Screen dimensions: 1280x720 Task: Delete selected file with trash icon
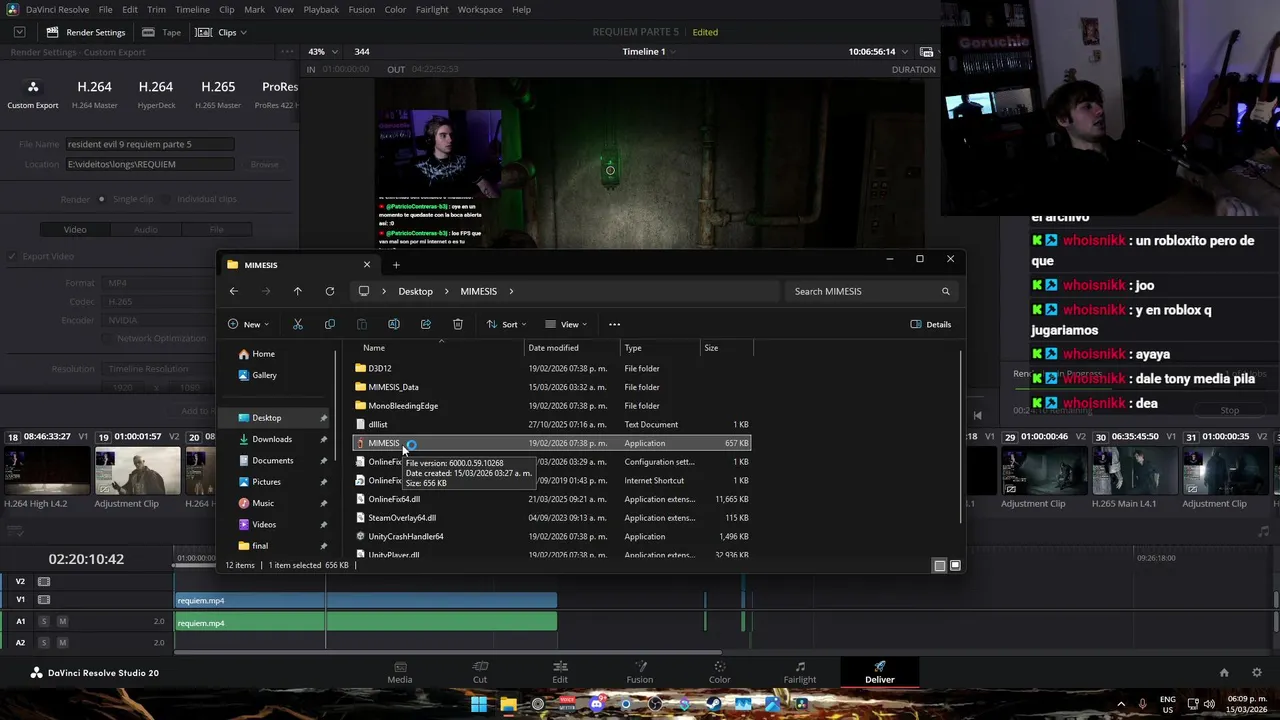[458, 324]
